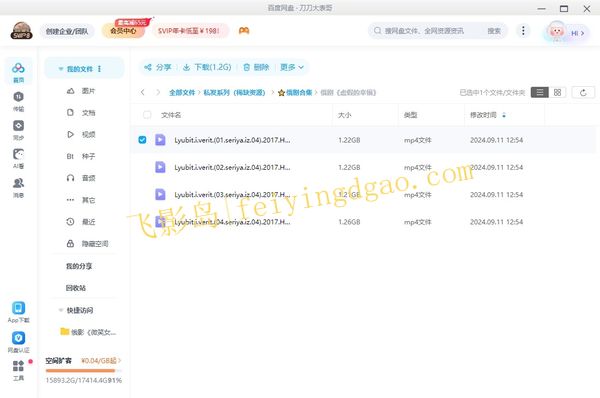600x398 pixels.
Task: Click video file icon of 03.seriya file
Action: [160, 194]
